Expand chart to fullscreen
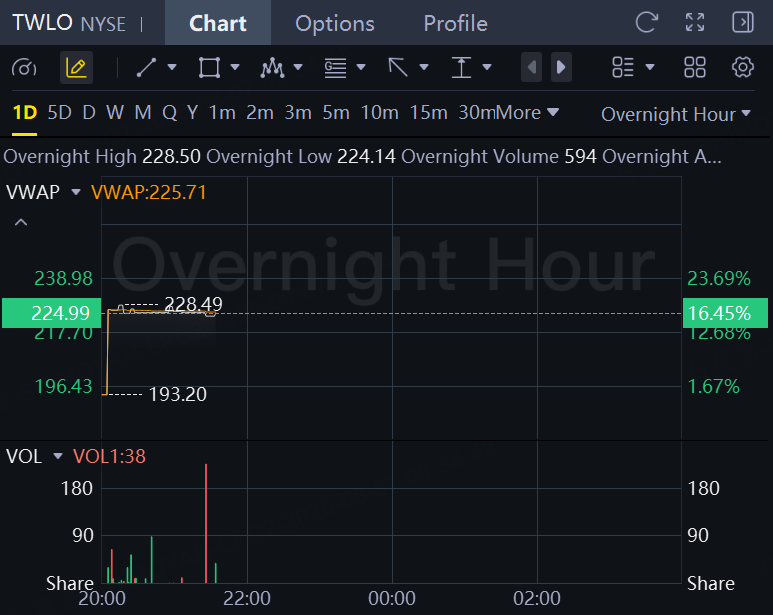This screenshot has height=615, width=773. pyautogui.click(x=695, y=22)
